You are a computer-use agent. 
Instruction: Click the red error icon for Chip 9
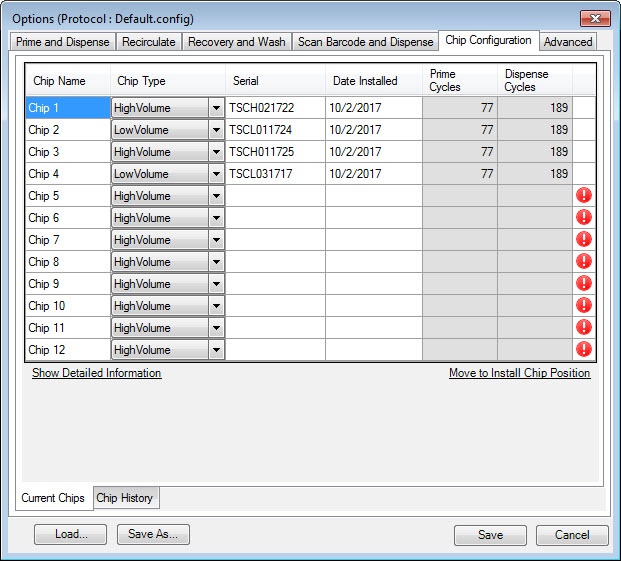coord(584,284)
